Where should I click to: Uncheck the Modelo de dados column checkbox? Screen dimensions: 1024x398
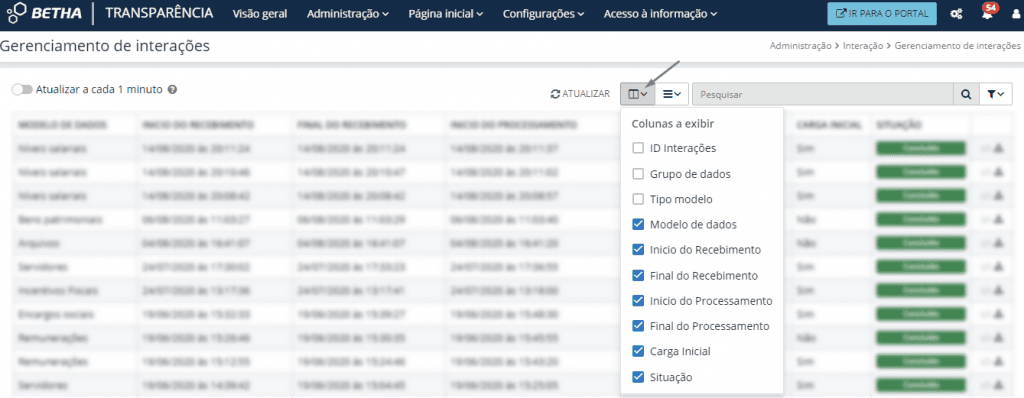tap(638, 225)
